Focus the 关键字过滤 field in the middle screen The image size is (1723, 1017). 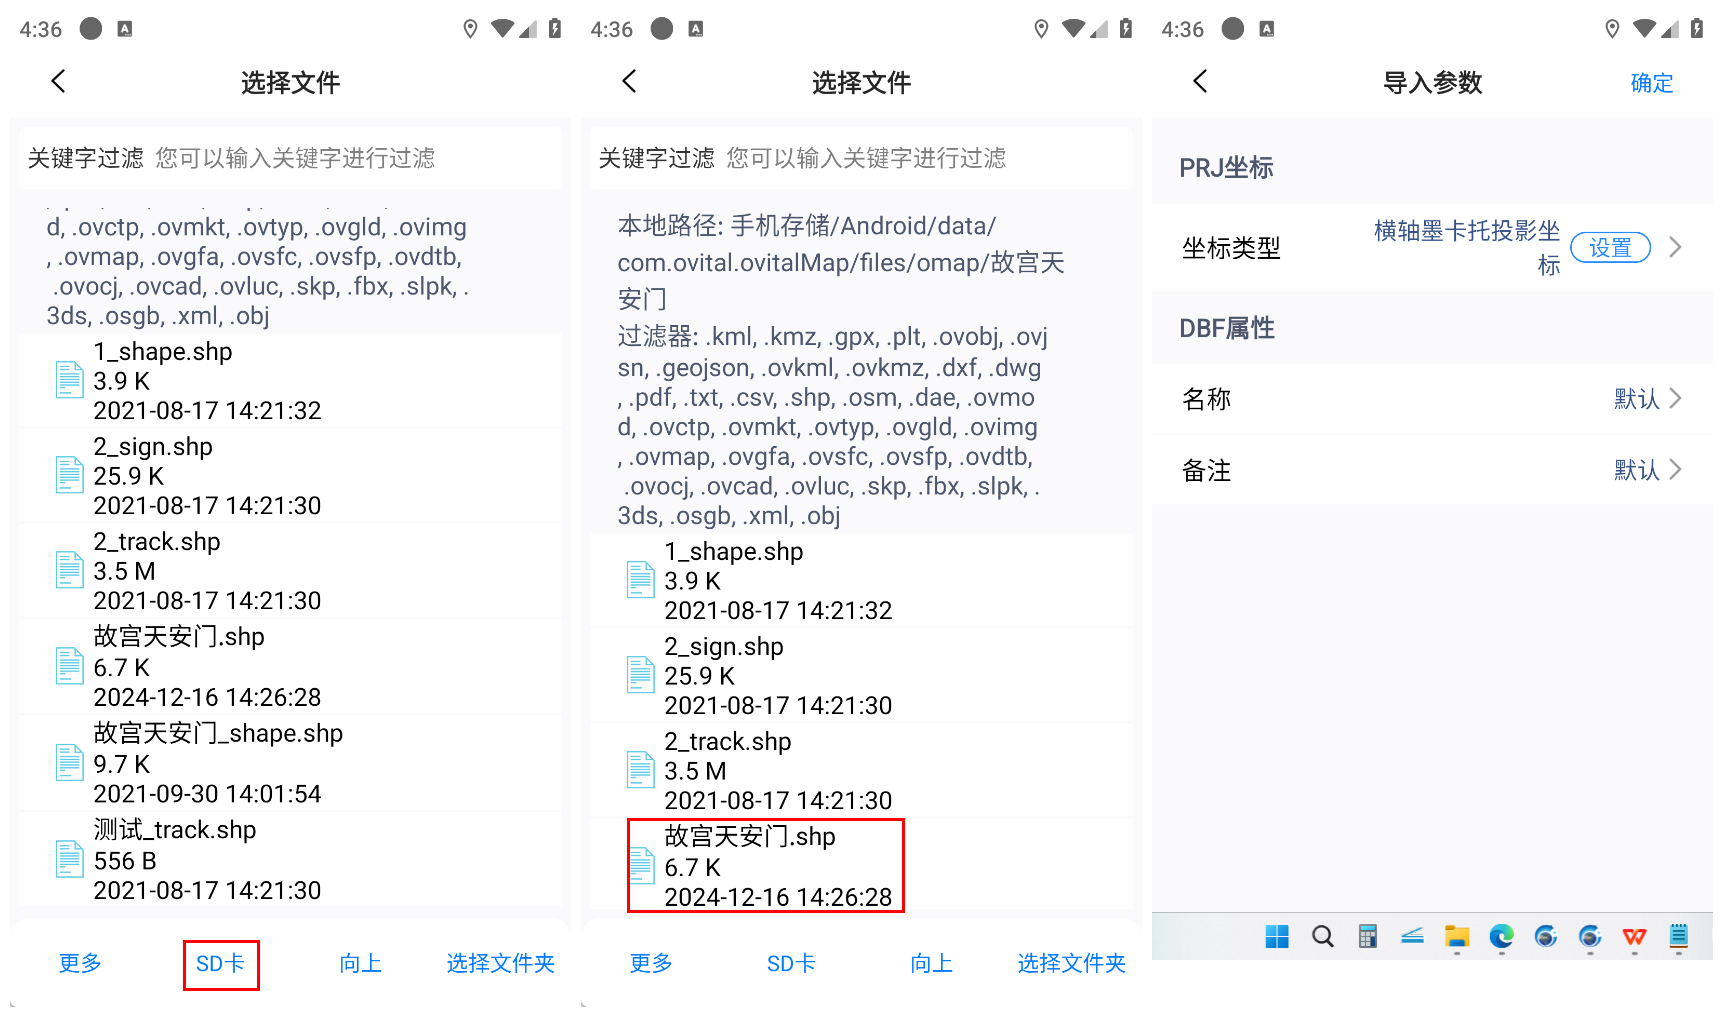861,158
